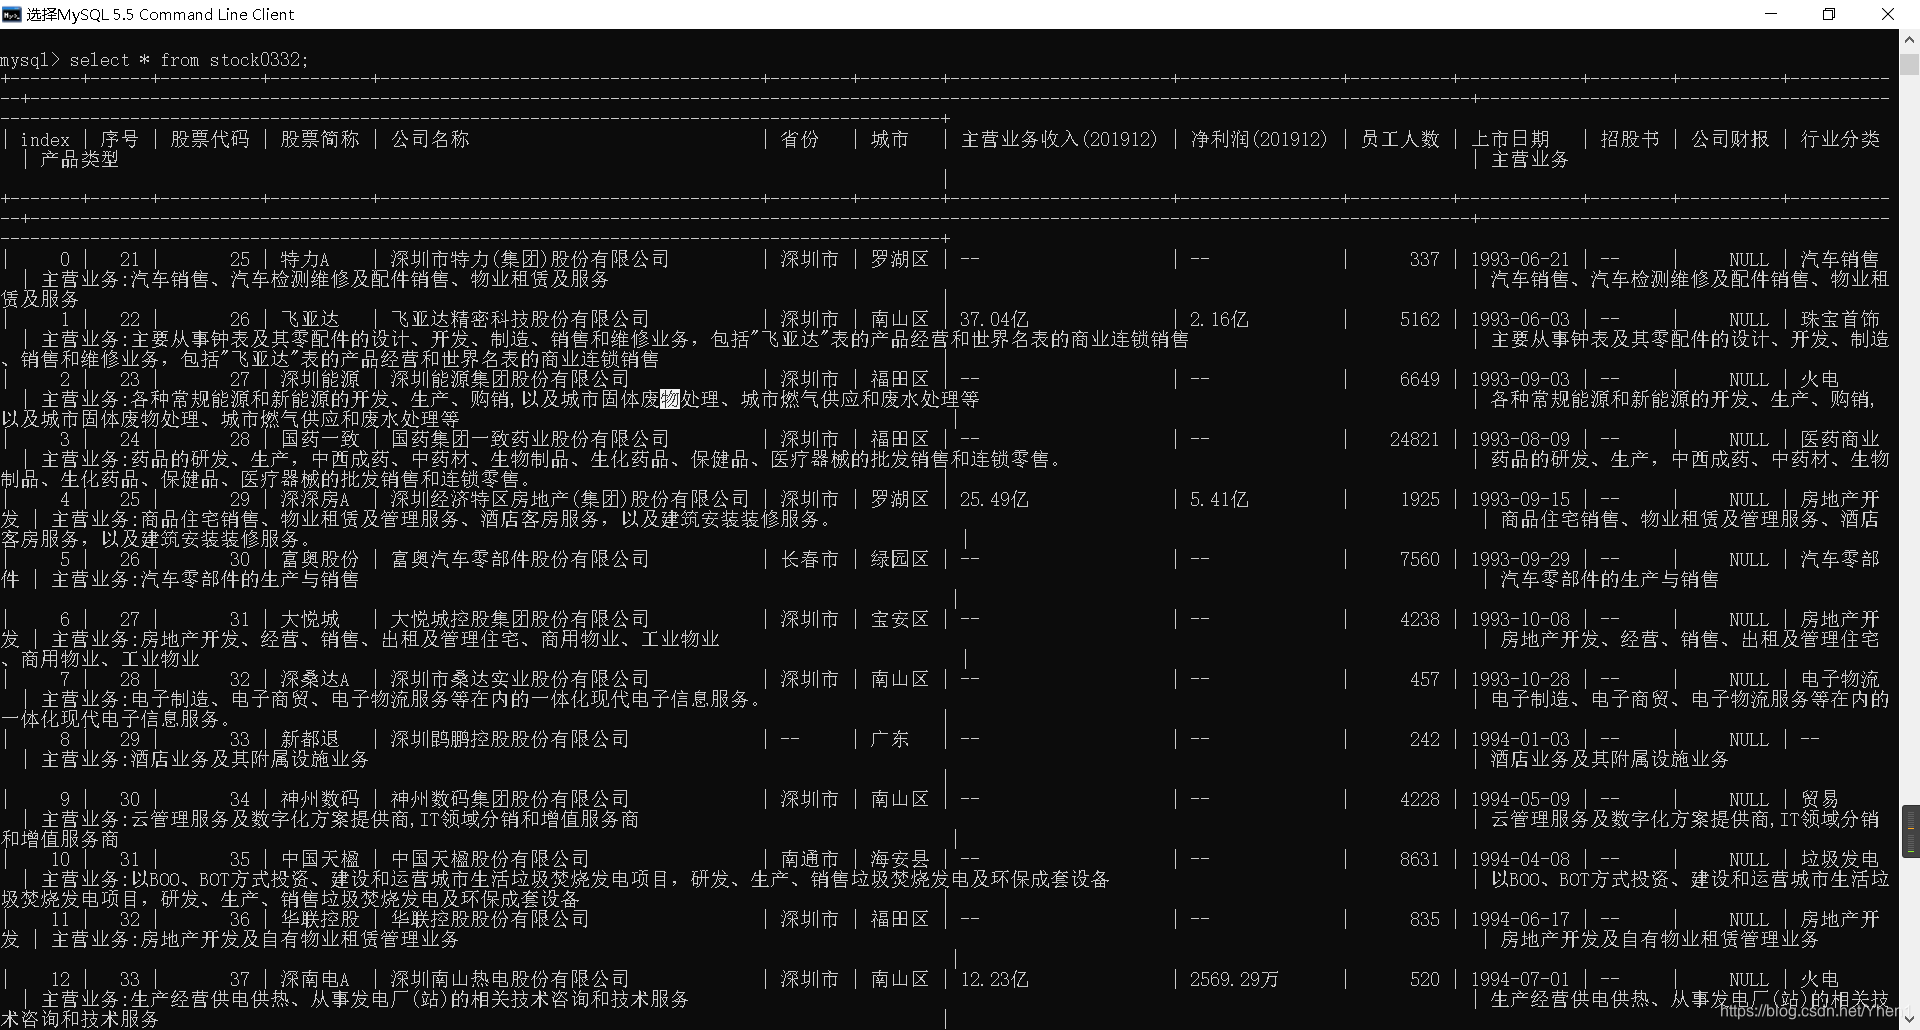Click the province value '南通市'
Image resolution: width=1920 pixels, height=1030 pixels.
coord(809,859)
